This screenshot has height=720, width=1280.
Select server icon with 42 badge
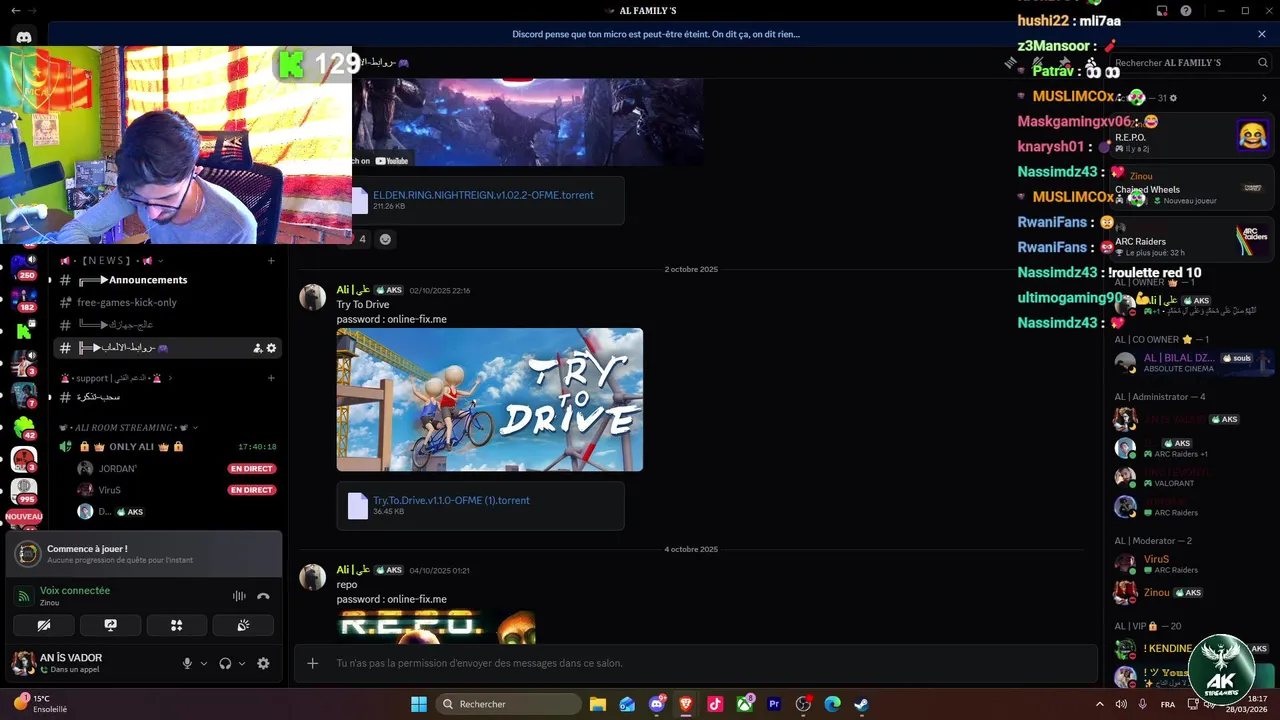[24, 427]
